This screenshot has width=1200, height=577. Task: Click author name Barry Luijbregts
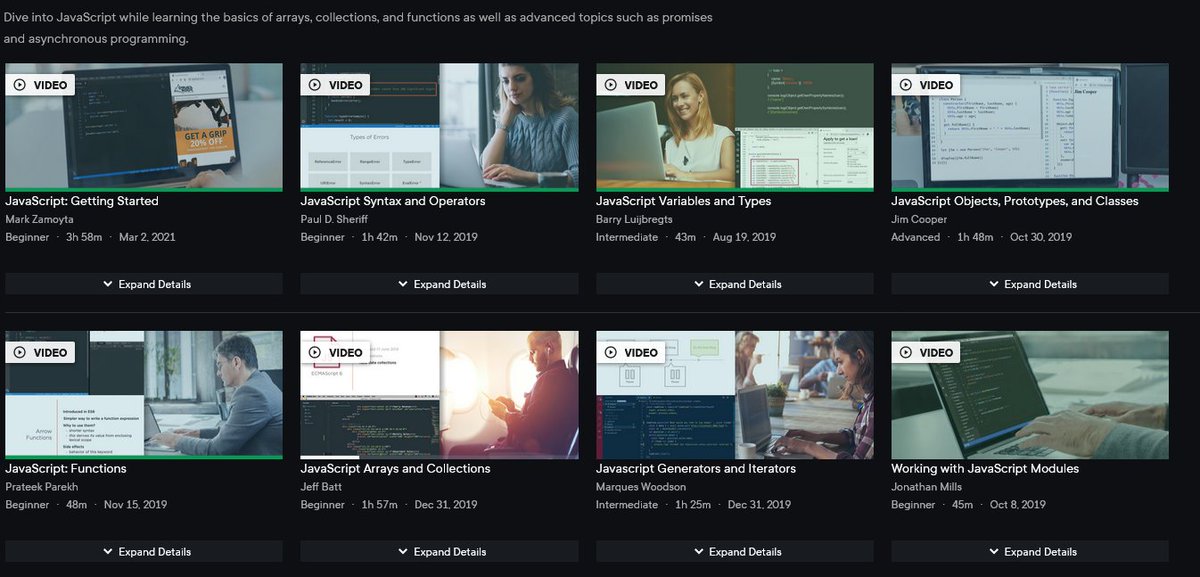(634, 219)
